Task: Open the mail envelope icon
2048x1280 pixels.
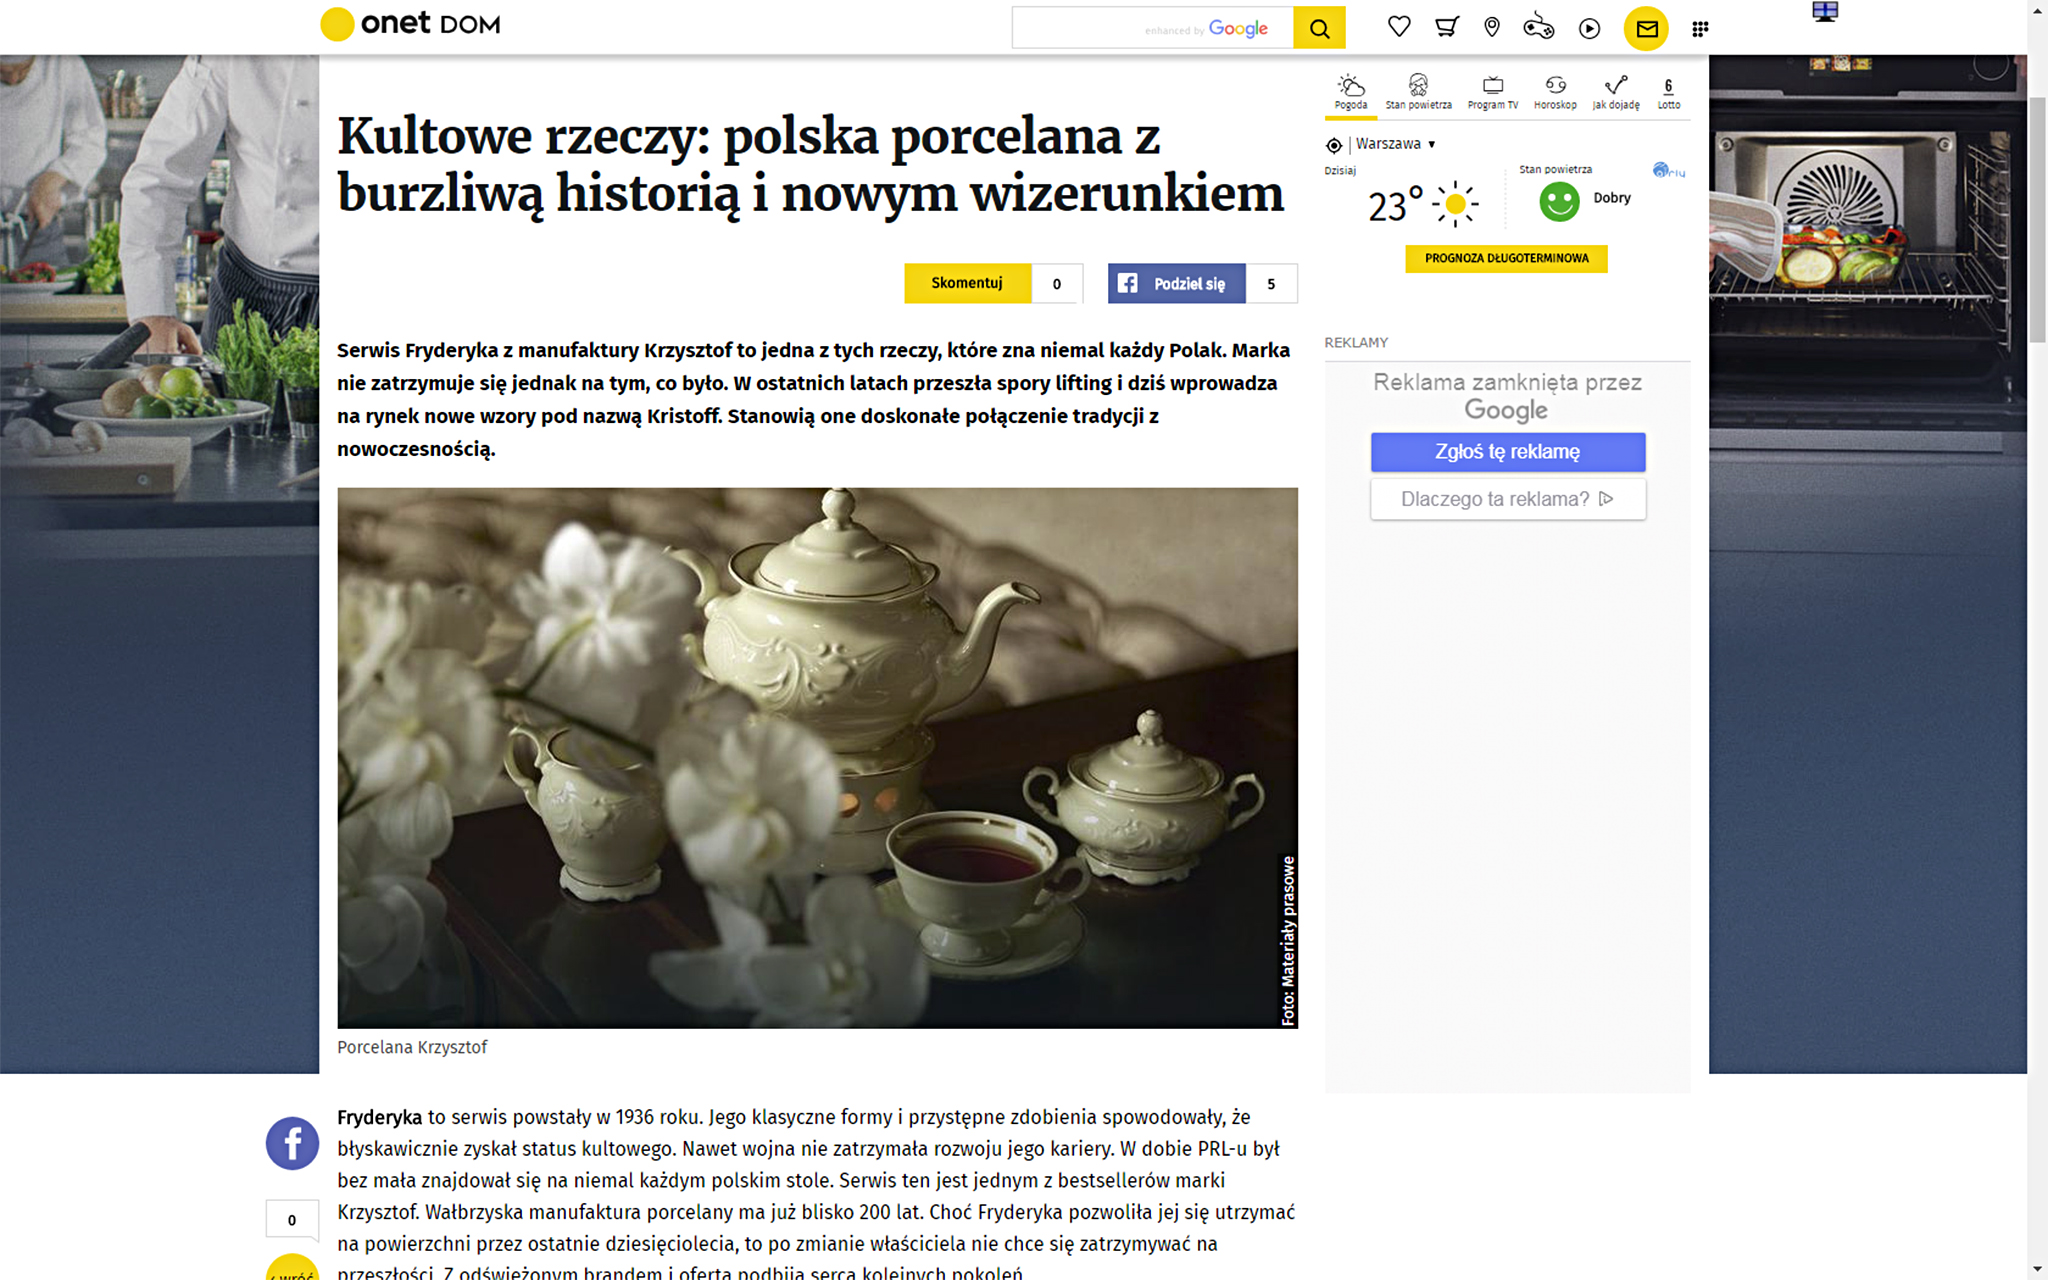Action: 1646,28
